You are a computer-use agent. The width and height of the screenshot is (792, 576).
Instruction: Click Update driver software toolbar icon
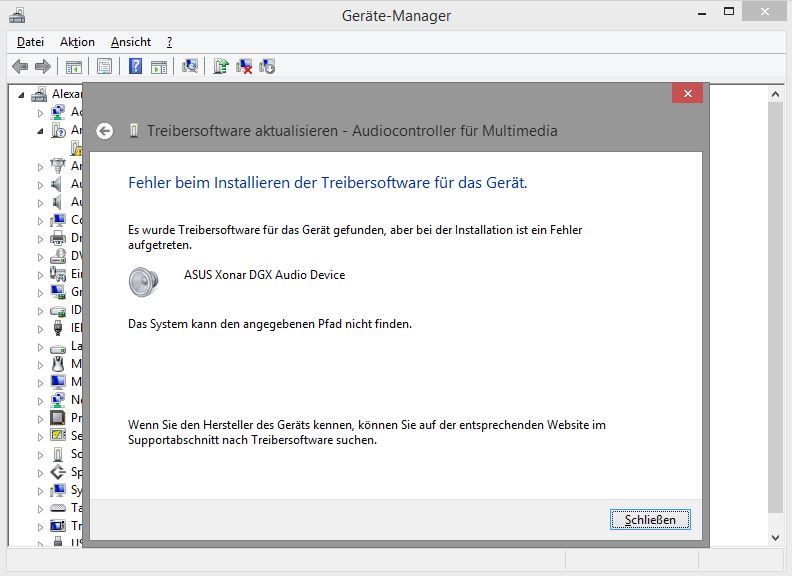pos(221,66)
